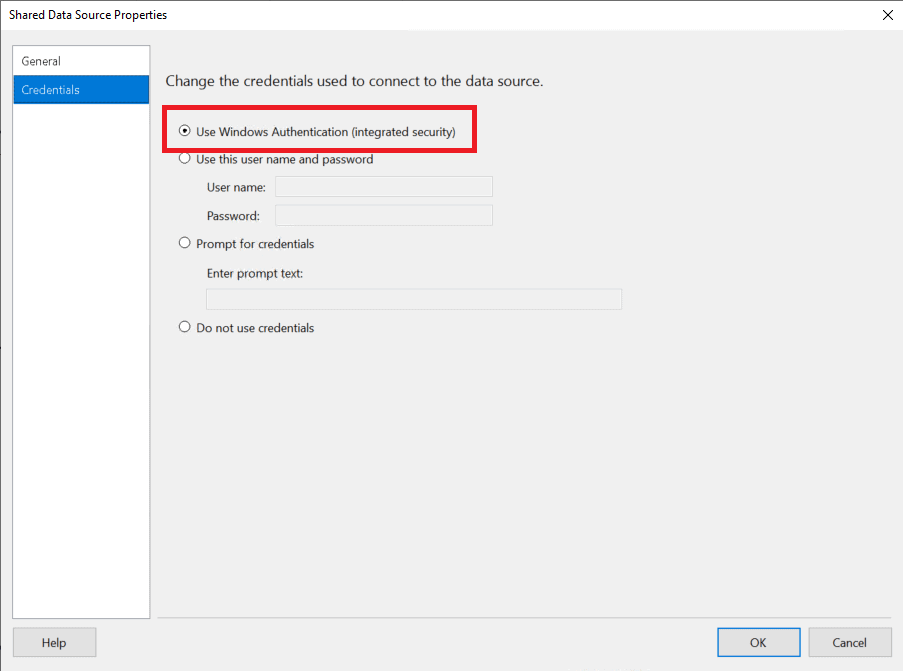Click the 'Enter prompt text:' label
Screen dimensions: 903x671
[x=255, y=274]
